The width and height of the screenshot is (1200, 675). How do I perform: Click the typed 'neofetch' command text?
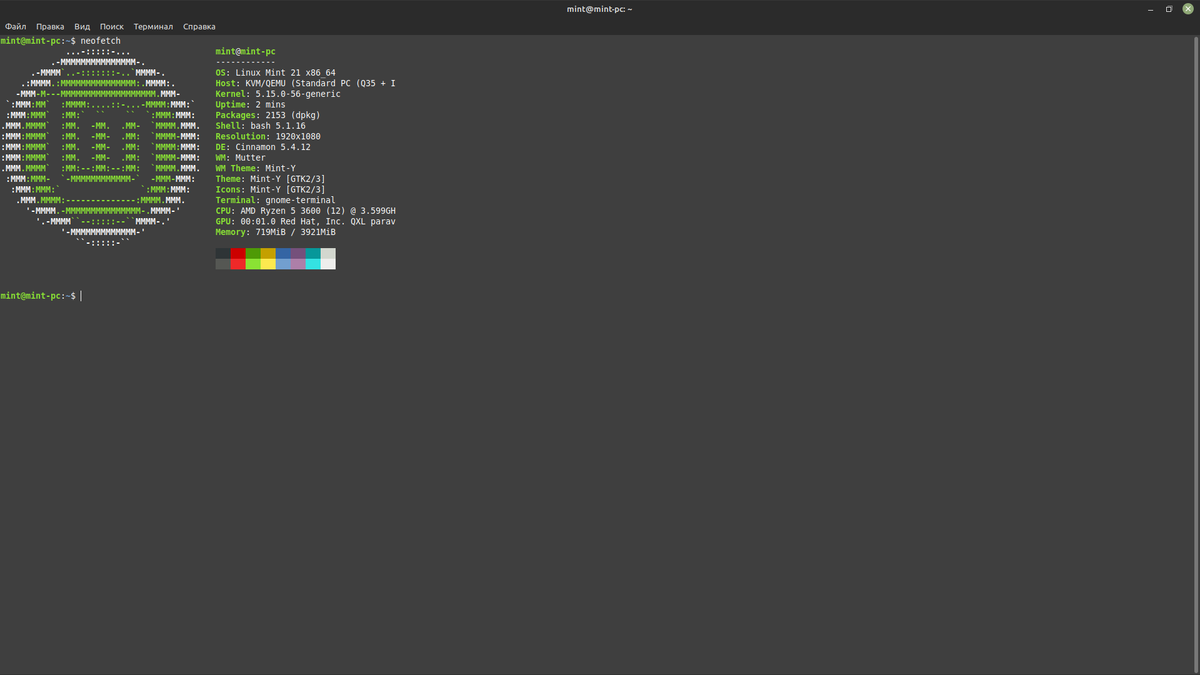pos(101,40)
